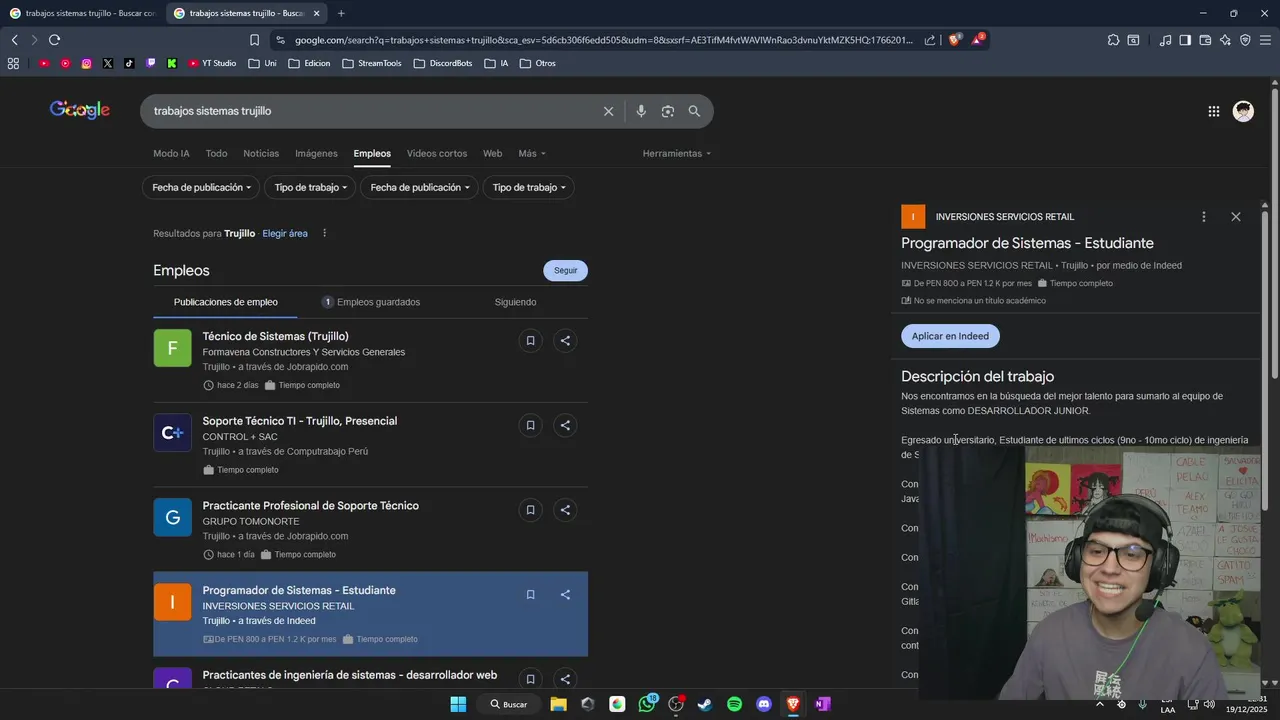1280x720 pixels.
Task: Expand the second Tipo de trabajo filter
Action: point(529,187)
